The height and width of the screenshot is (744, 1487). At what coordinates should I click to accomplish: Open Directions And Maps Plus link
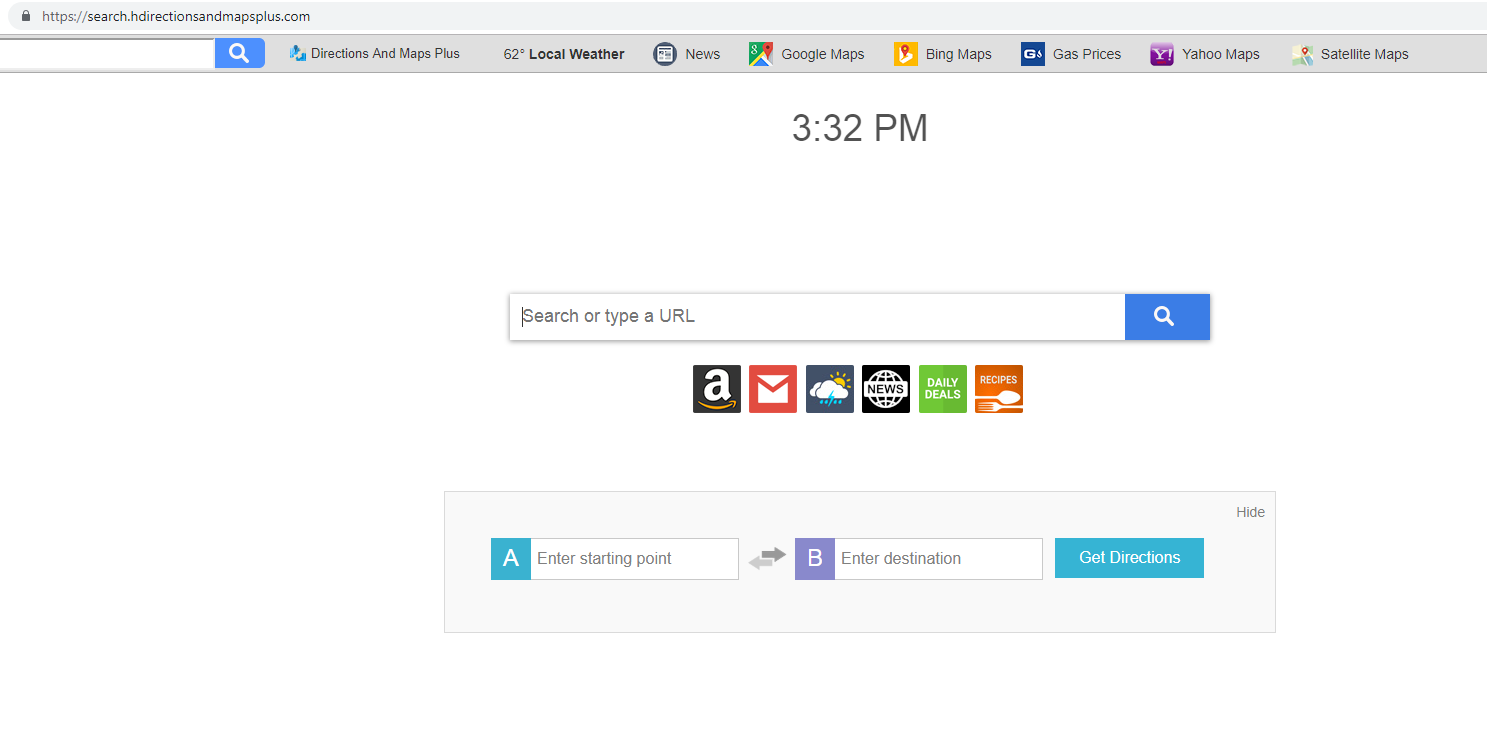(x=385, y=54)
